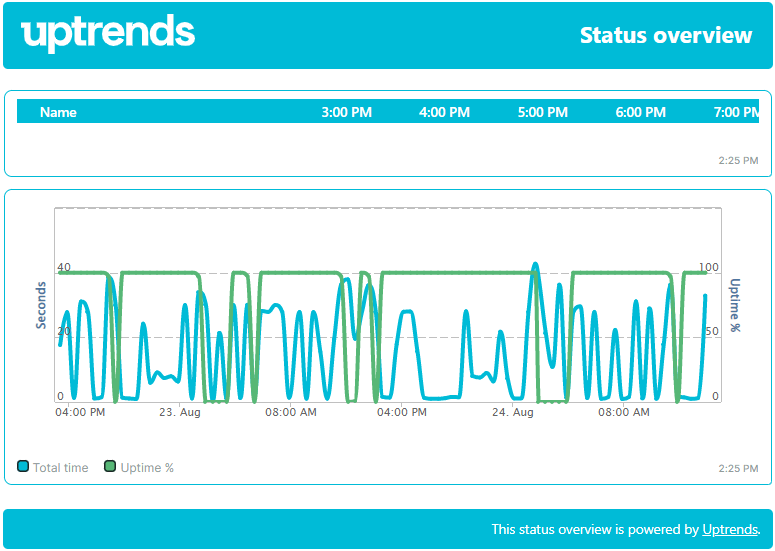775x551 pixels.
Task: Click the Status overview page title
Action: (x=665, y=36)
